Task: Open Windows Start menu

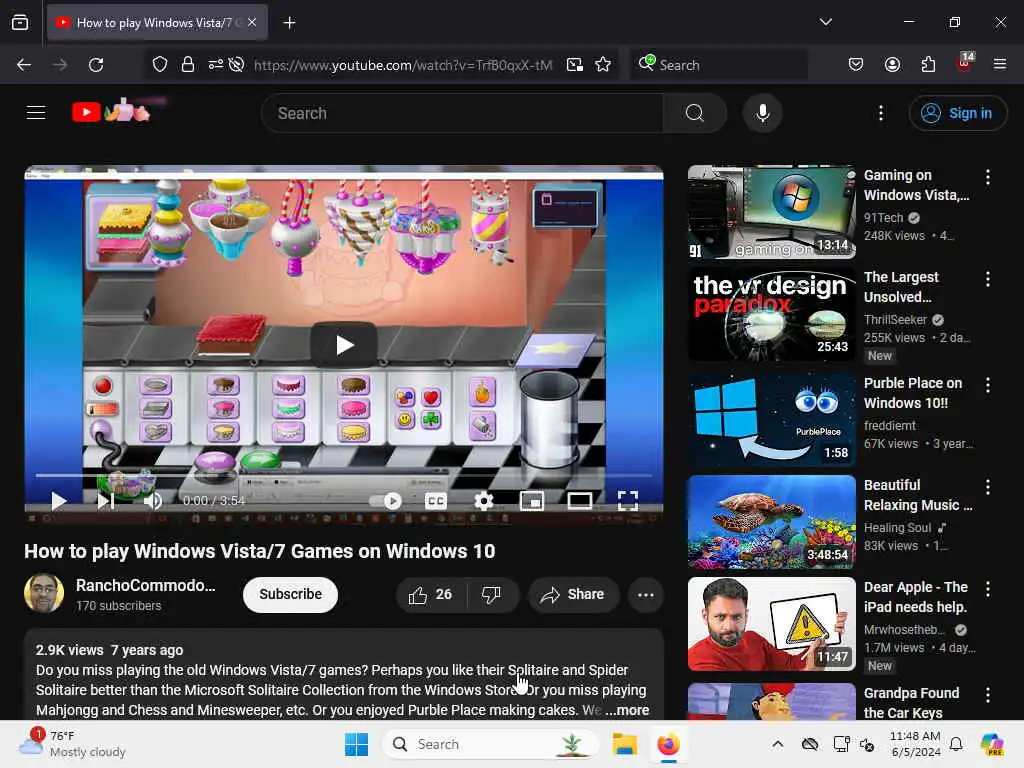Action: (x=357, y=744)
